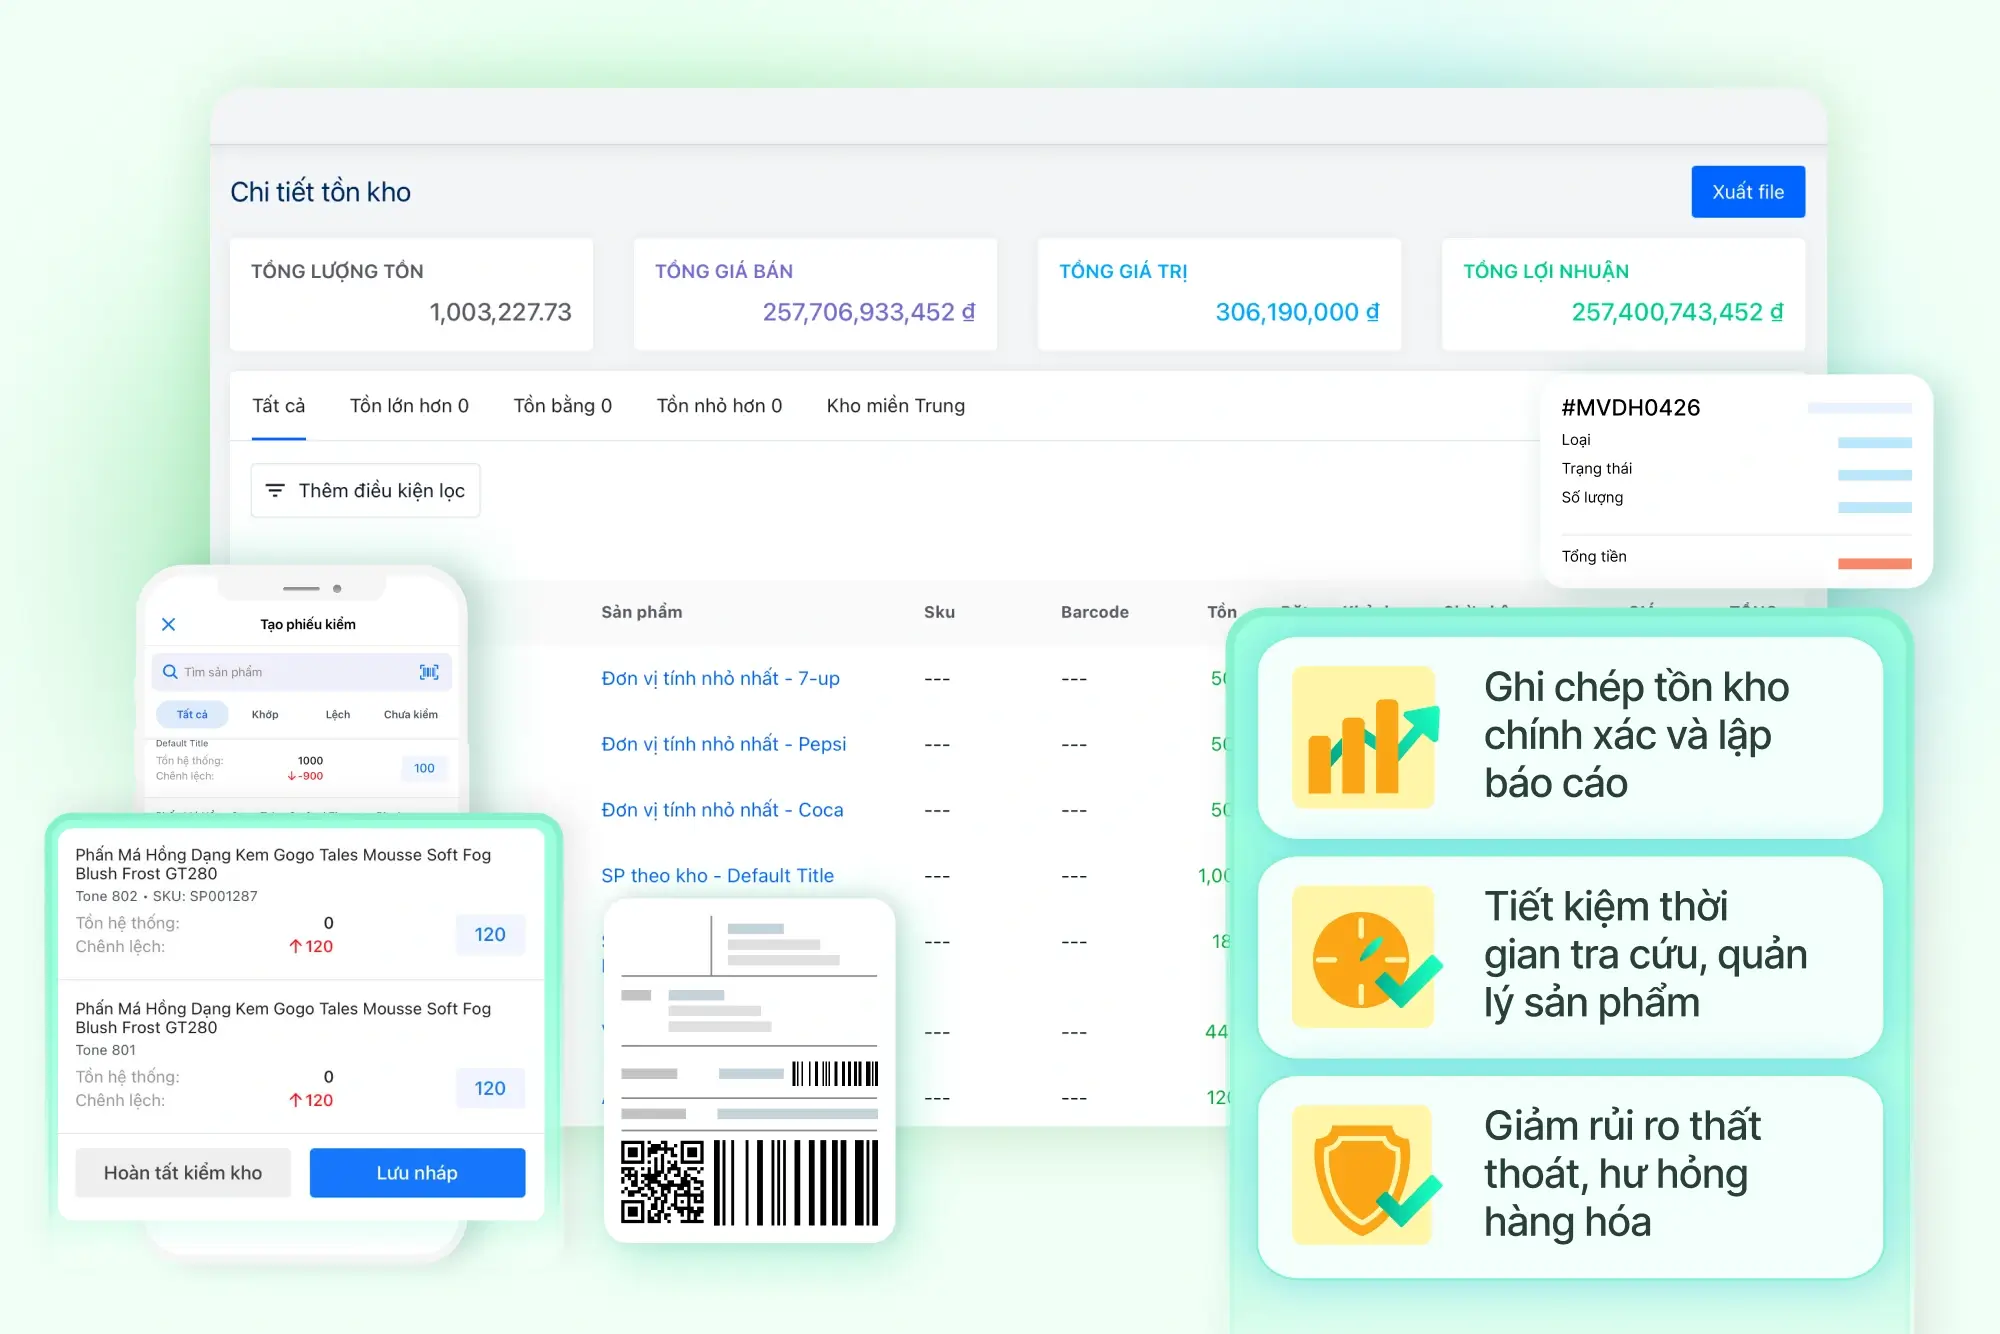This screenshot has width=2000, height=1334.
Task: Click the Loại label in order card
Action: [1576, 440]
